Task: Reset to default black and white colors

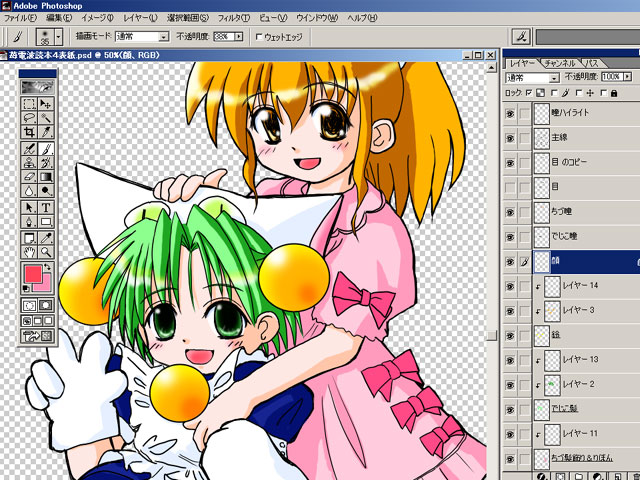Action: [26, 289]
